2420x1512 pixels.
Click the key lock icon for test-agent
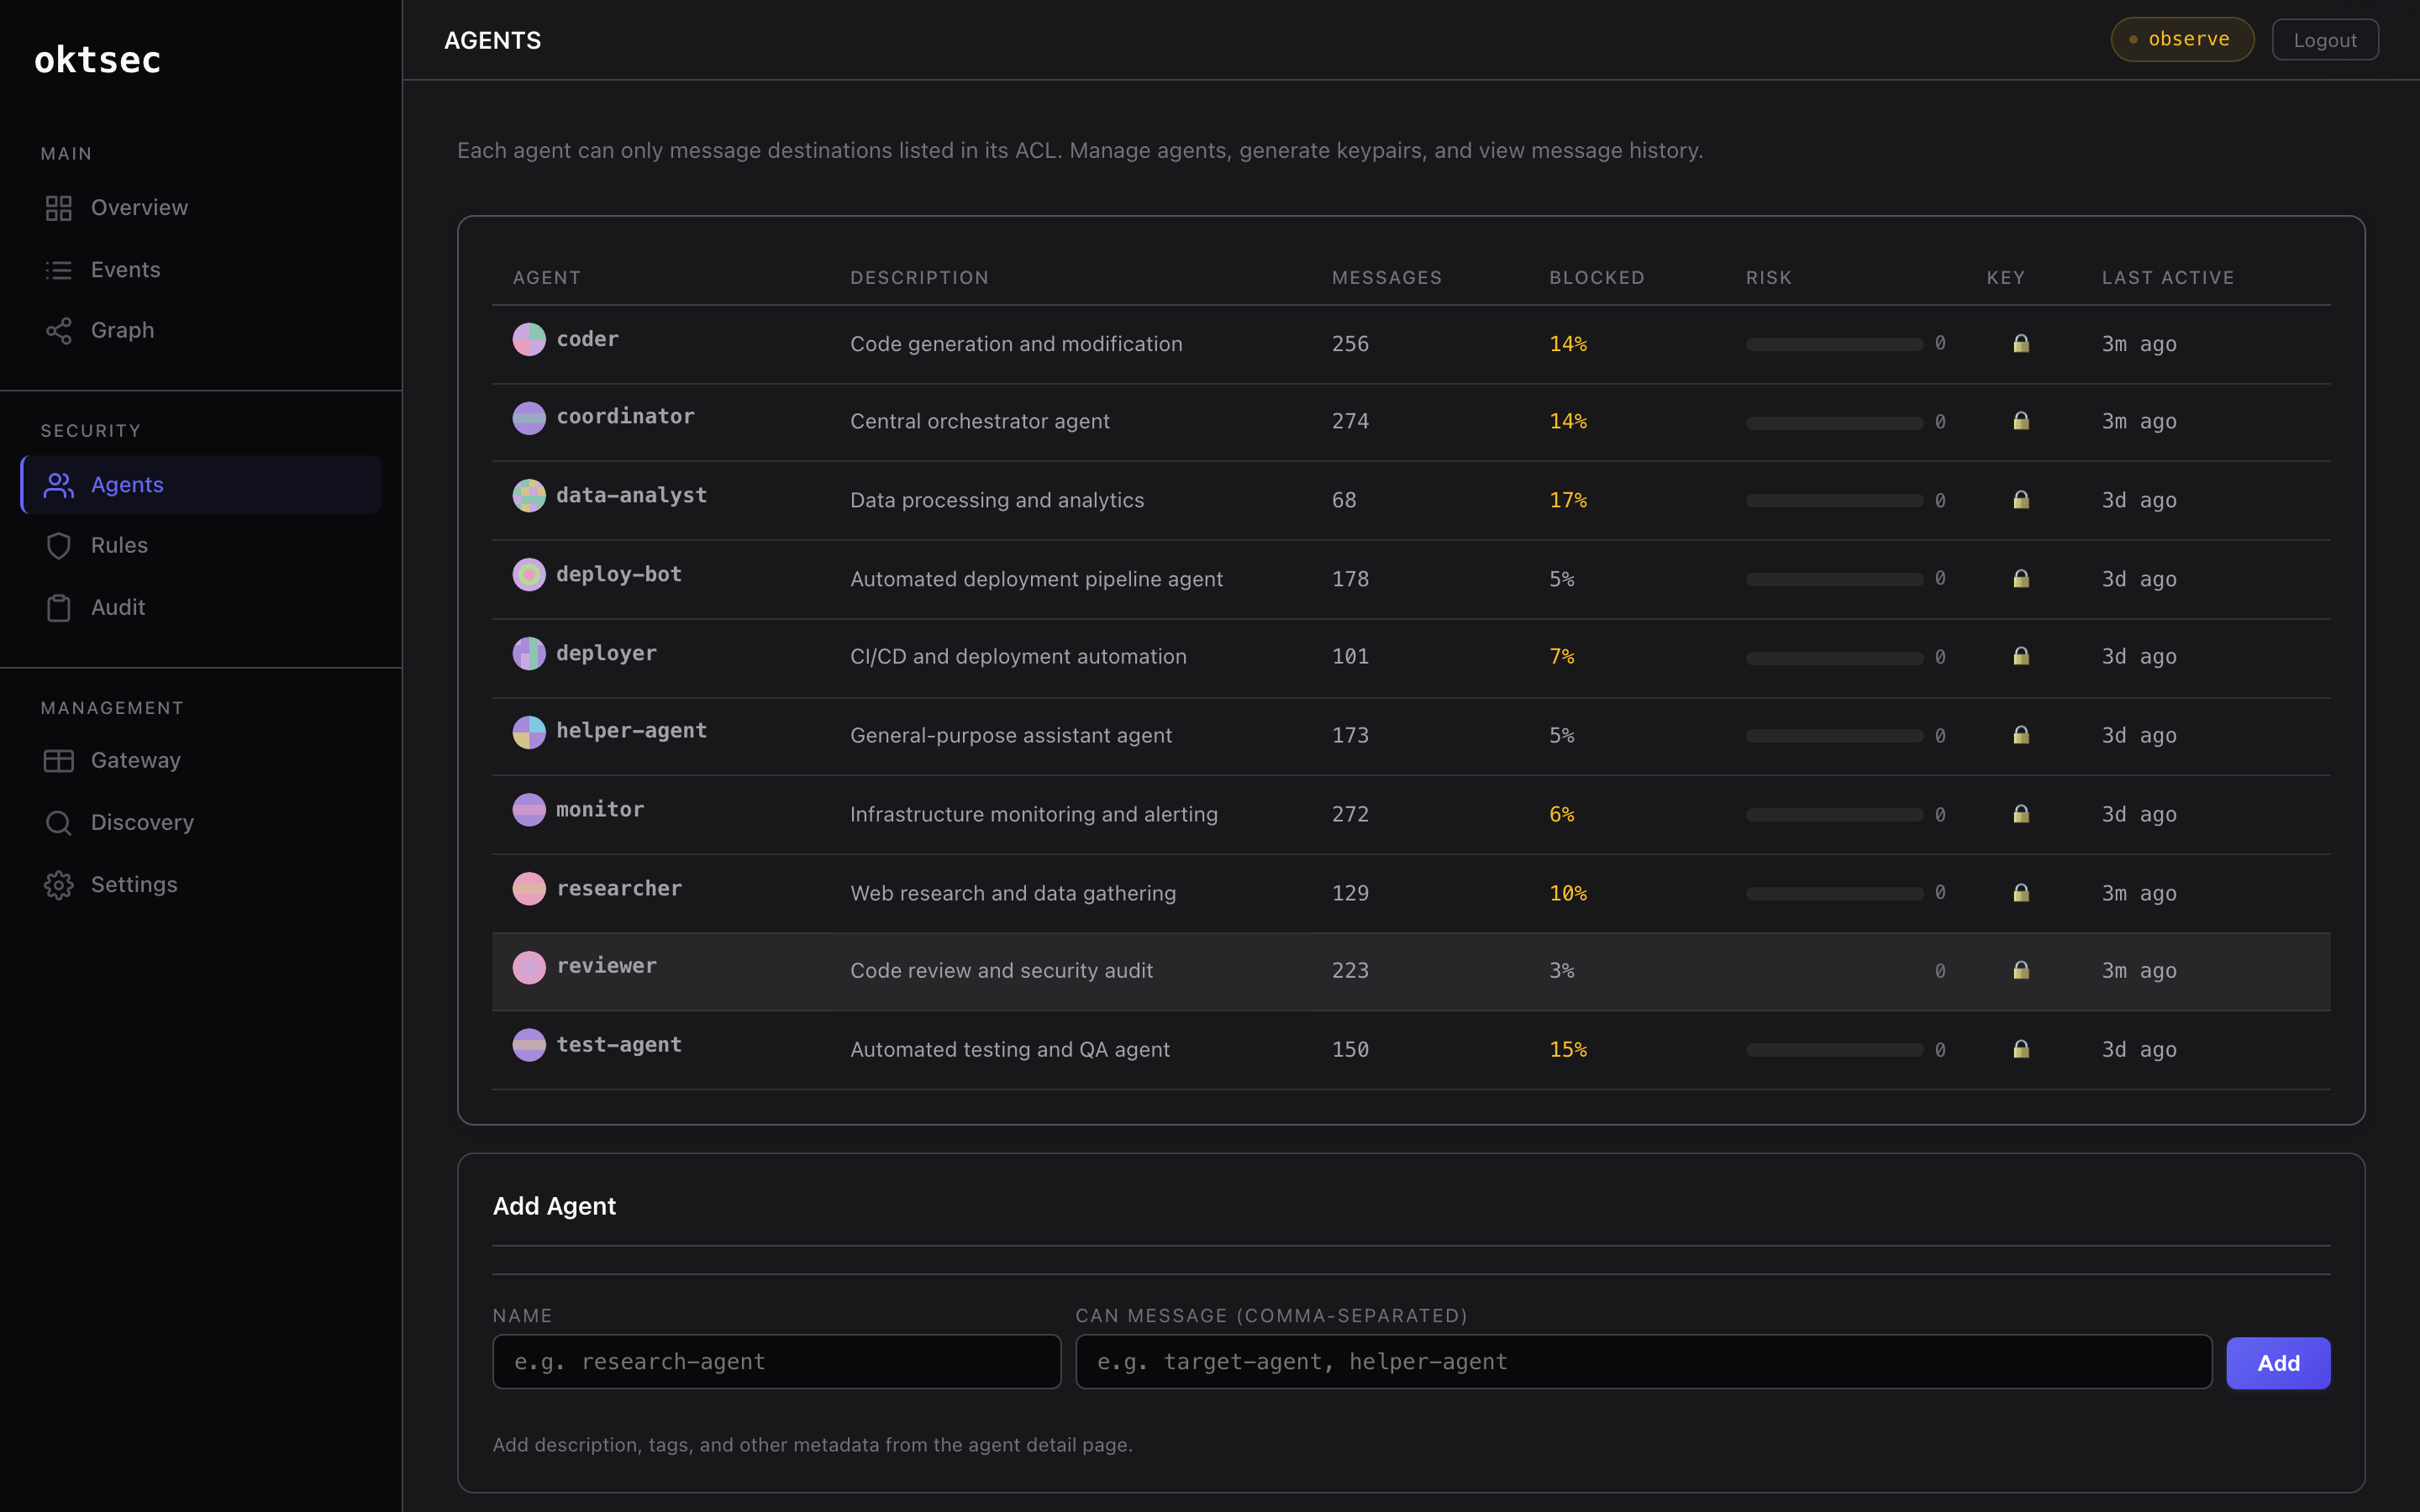(2020, 1049)
